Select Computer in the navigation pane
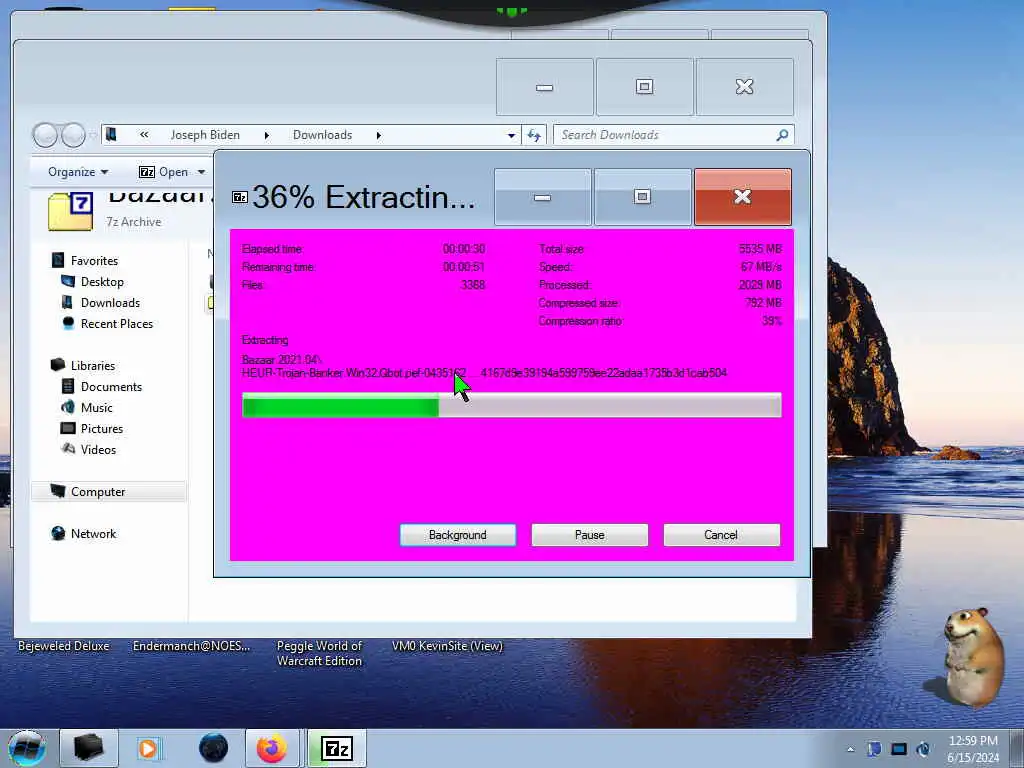This screenshot has height=768, width=1024. [98, 492]
